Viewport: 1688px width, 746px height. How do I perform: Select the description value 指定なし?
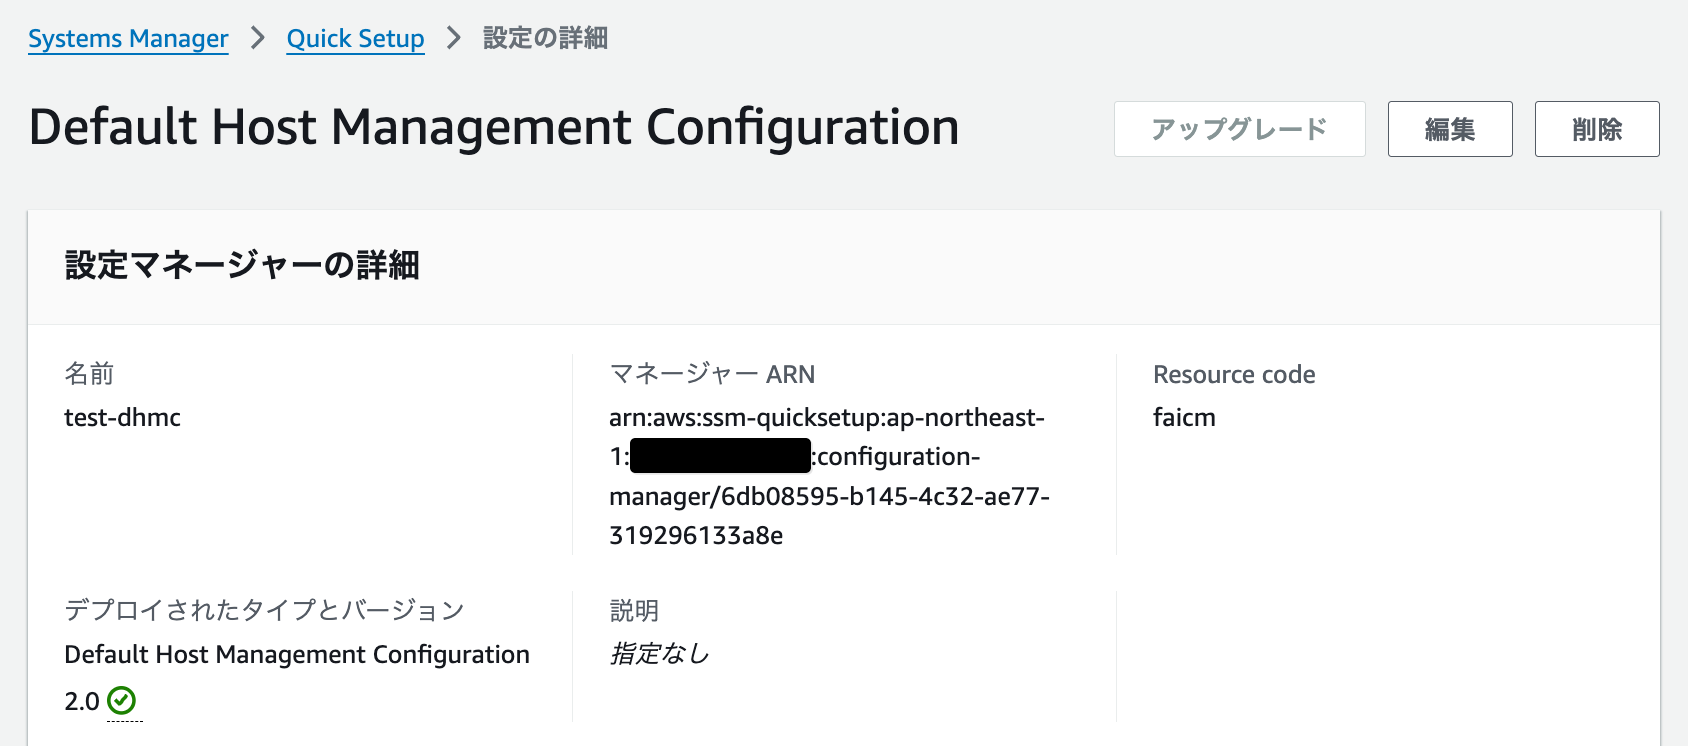659,654
